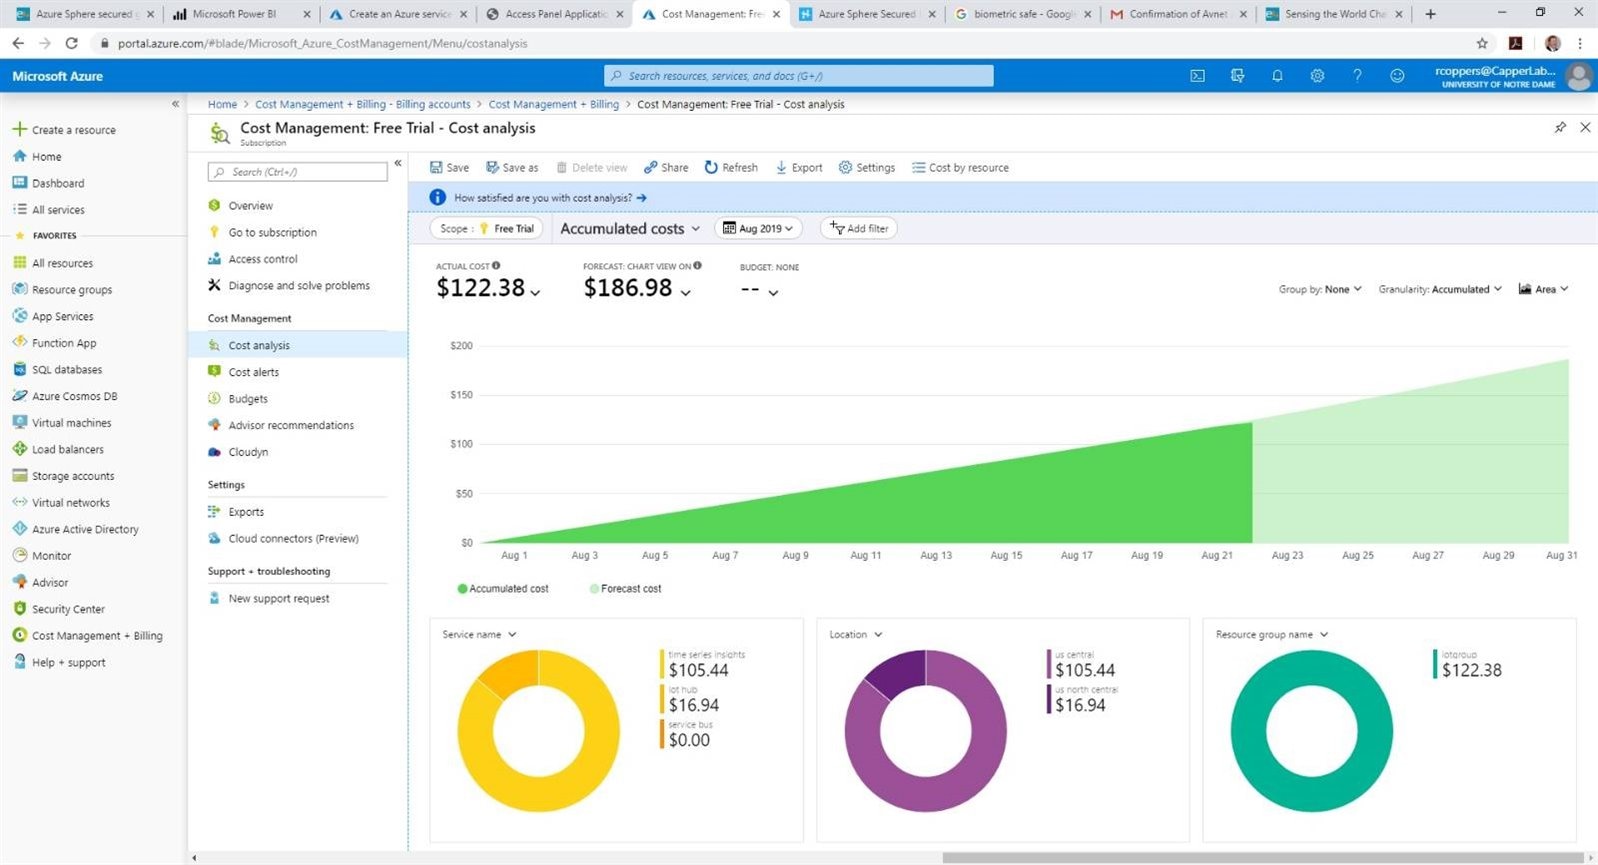This screenshot has height=865, width=1598.
Task: Click Home in the breadcrumb
Action: (x=222, y=104)
